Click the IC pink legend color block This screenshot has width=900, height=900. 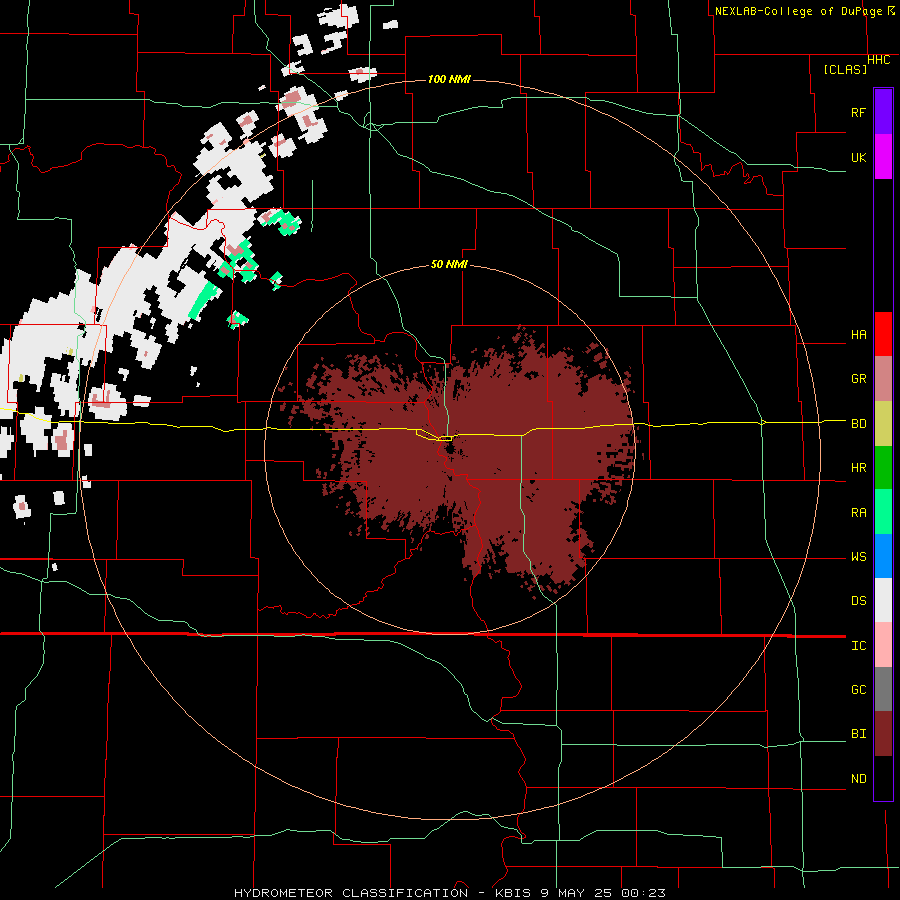pos(883,645)
